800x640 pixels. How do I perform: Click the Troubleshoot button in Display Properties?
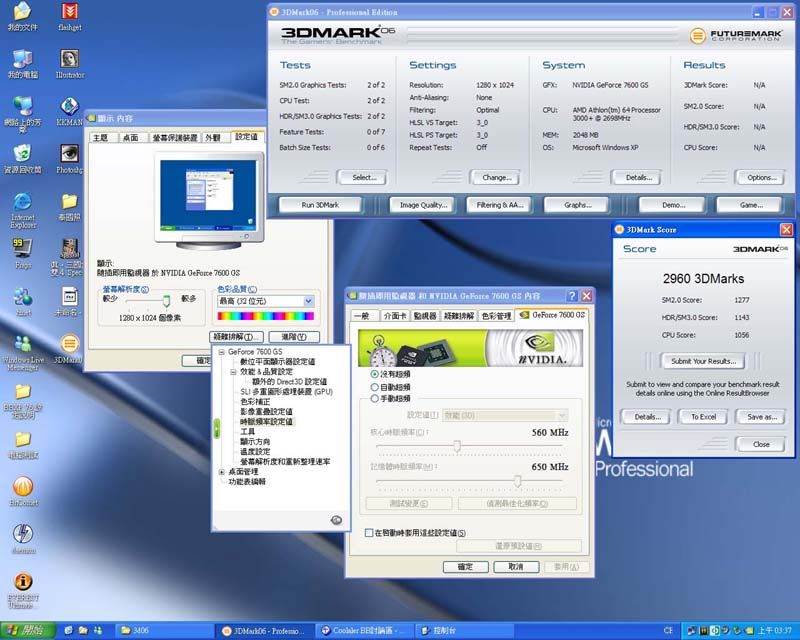236,337
